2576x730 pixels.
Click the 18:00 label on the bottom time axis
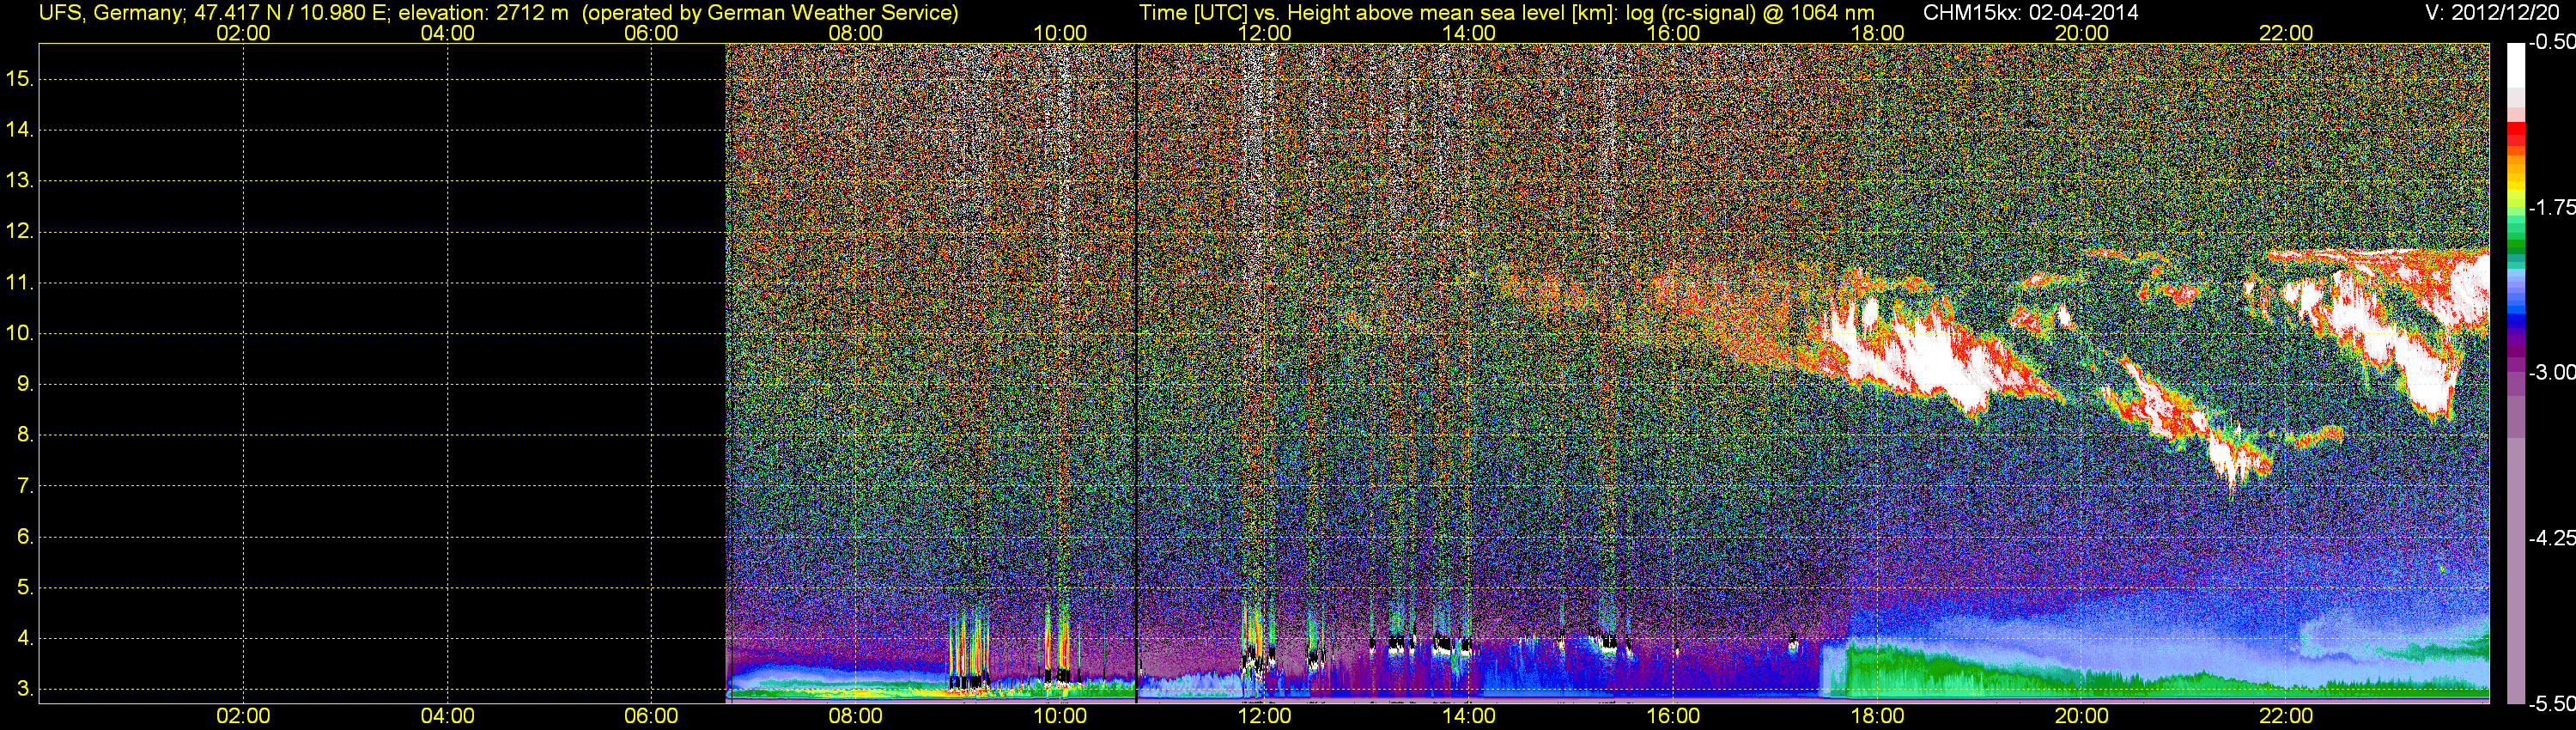tap(1877, 716)
